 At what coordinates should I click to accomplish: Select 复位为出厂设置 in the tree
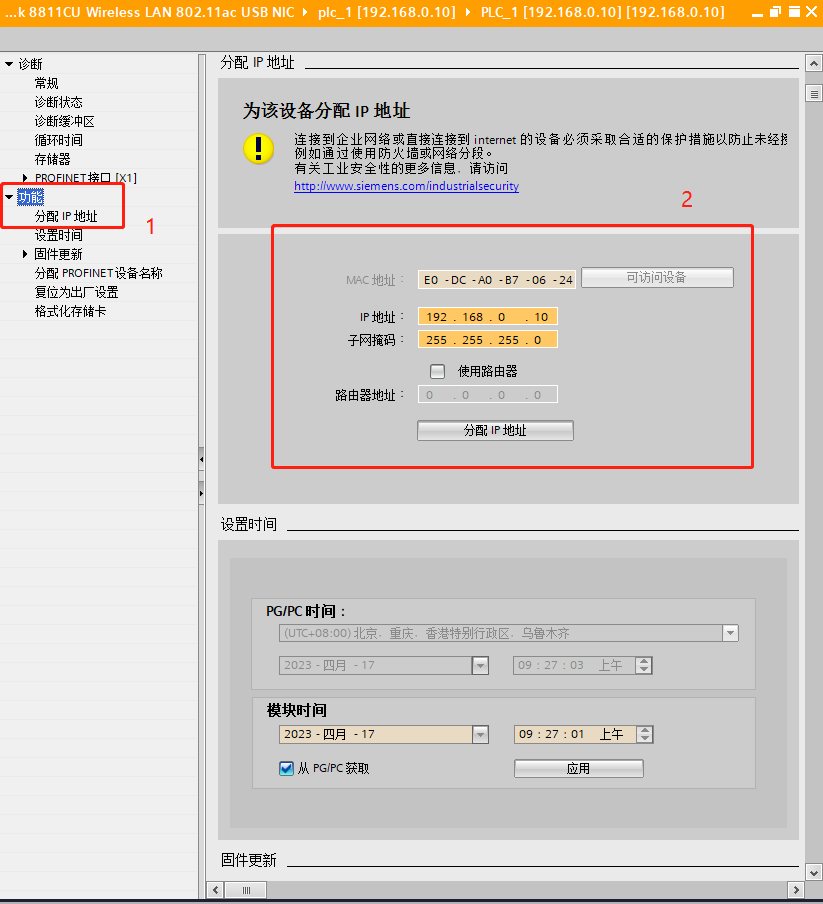(76, 292)
